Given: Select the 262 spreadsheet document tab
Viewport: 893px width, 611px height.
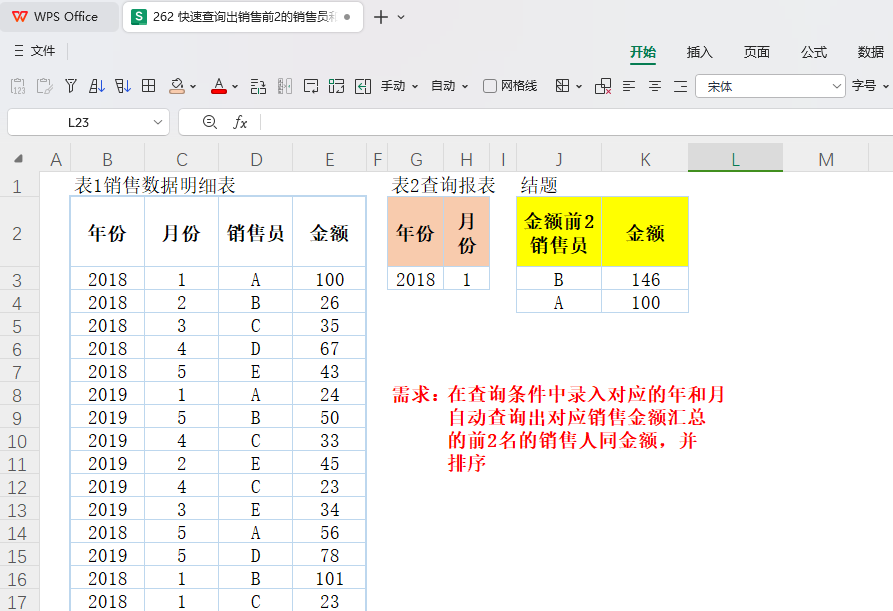Looking at the screenshot, I should [243, 17].
